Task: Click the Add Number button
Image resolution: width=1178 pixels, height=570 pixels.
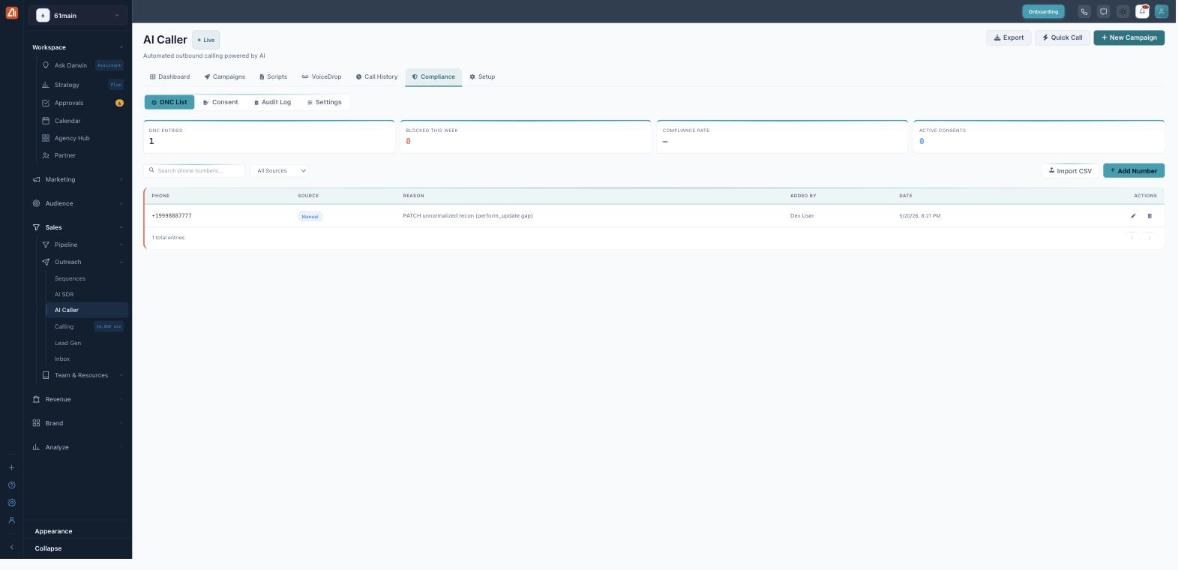Action: (1134, 171)
